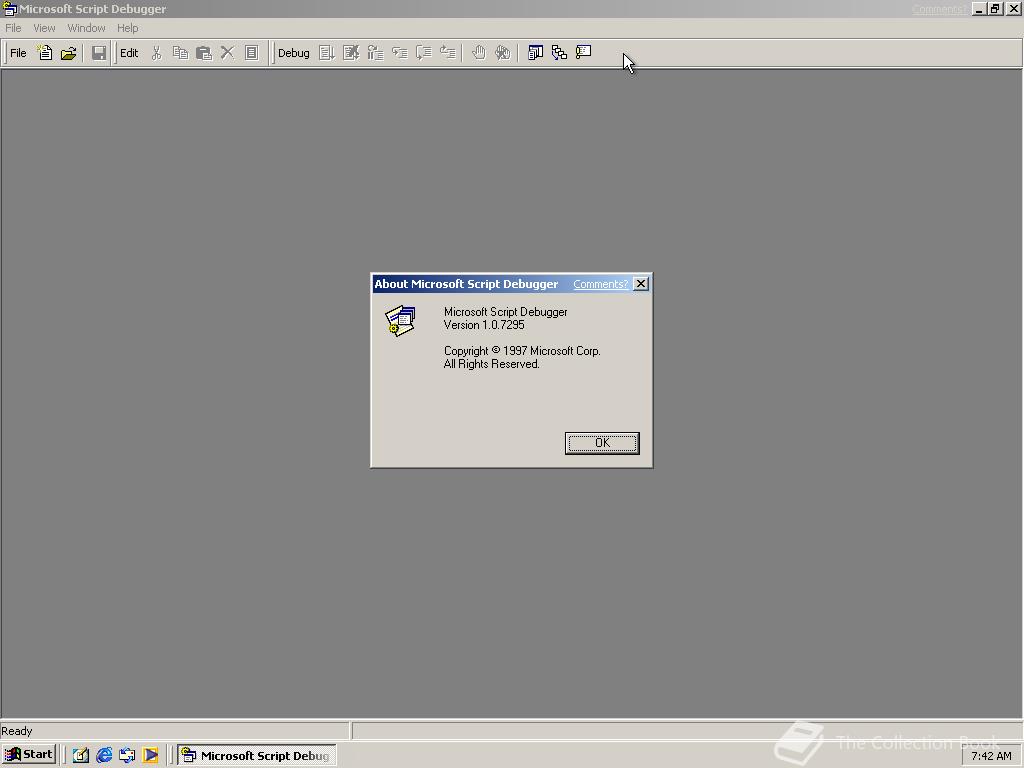Open the View menu

click(44, 28)
